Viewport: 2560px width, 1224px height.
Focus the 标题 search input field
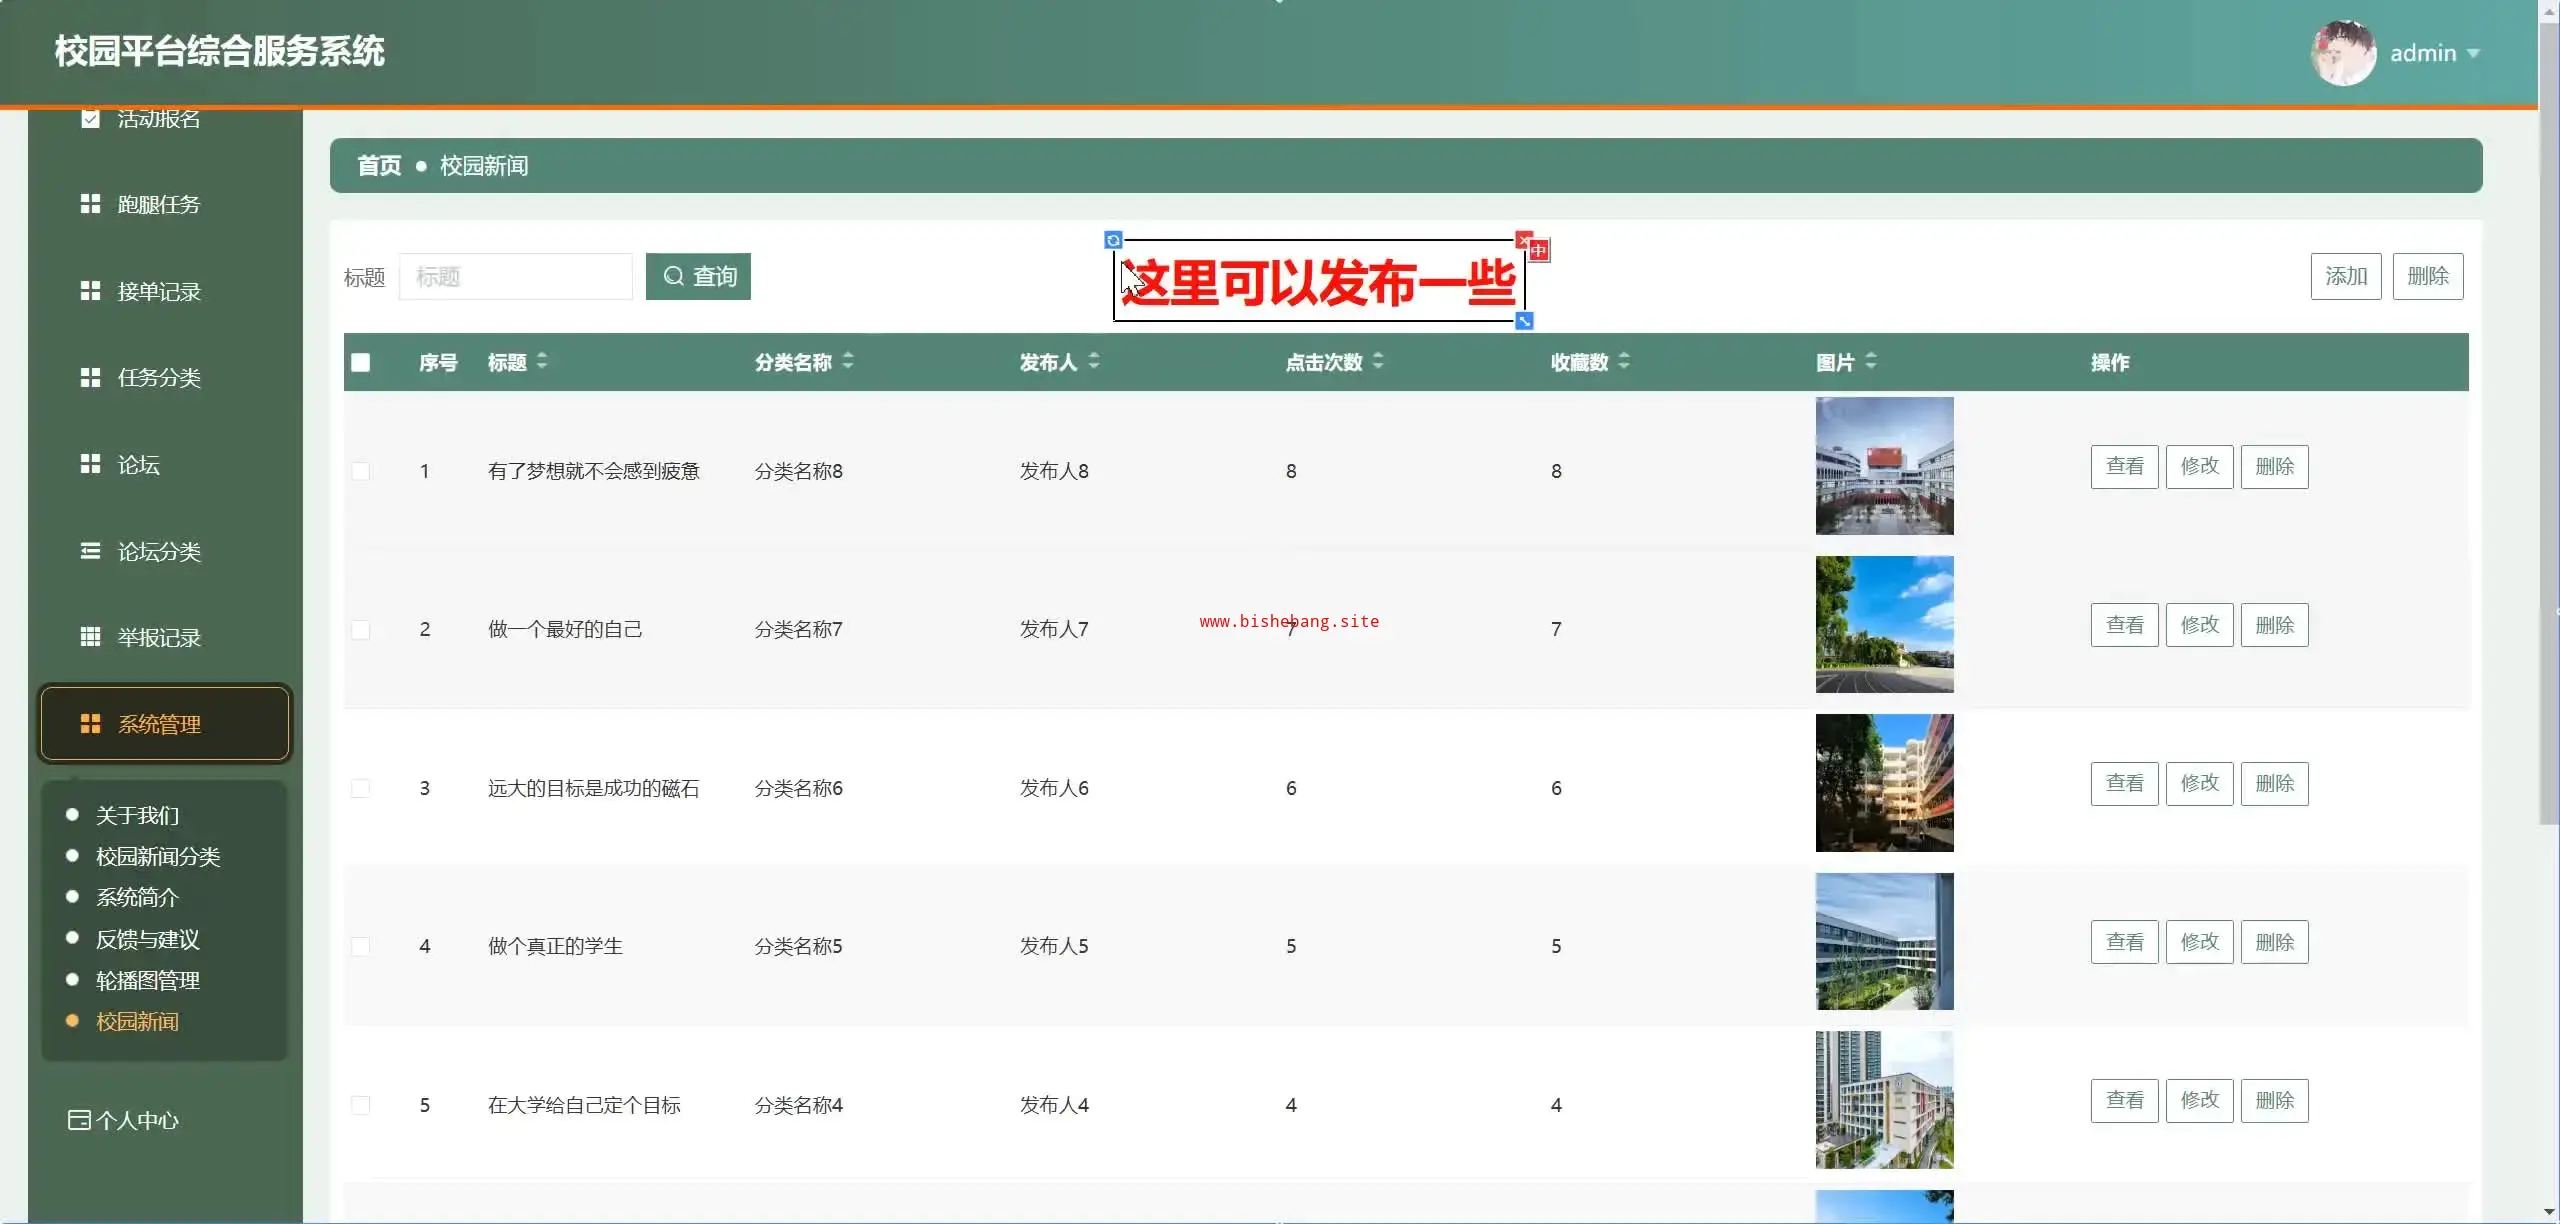516,277
